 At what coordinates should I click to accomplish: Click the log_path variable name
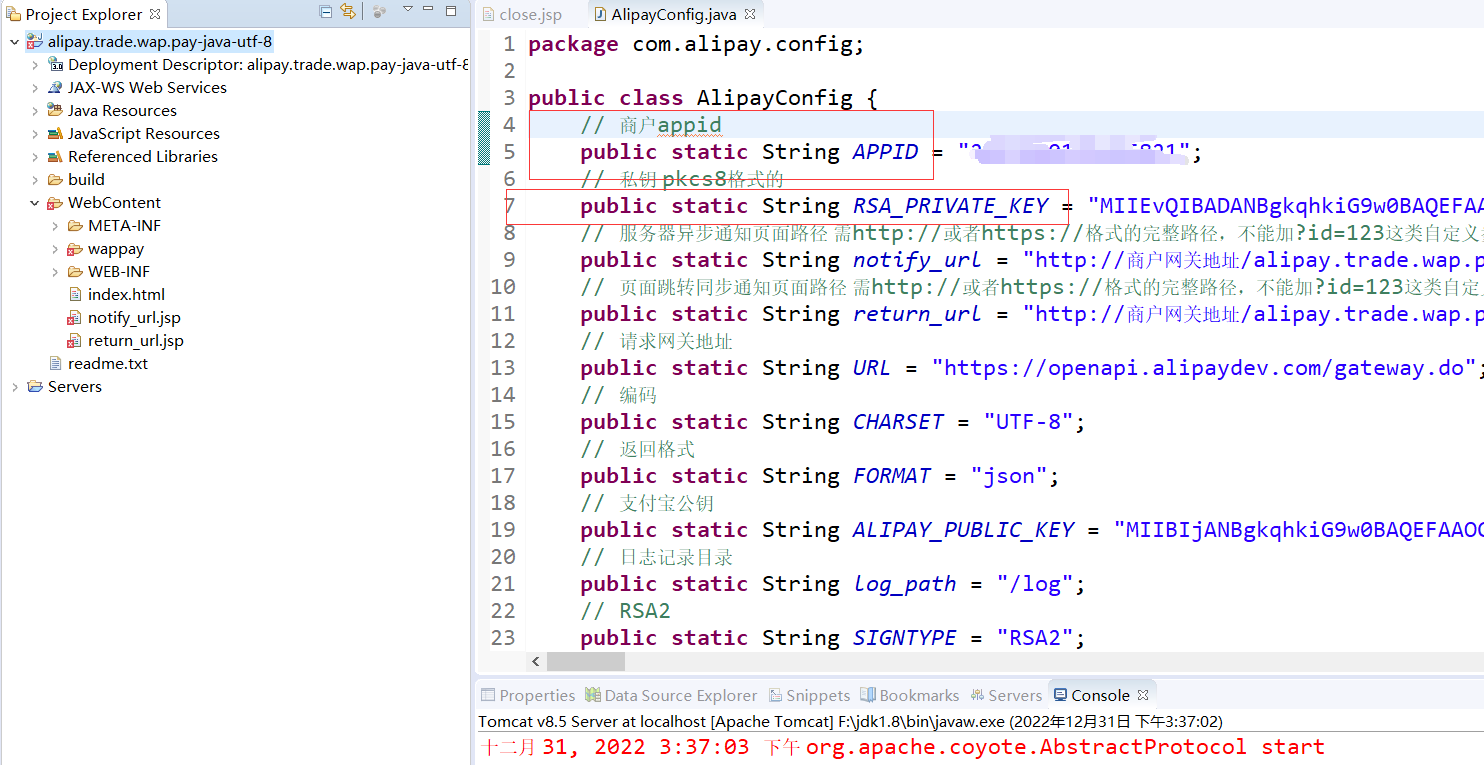(904, 584)
